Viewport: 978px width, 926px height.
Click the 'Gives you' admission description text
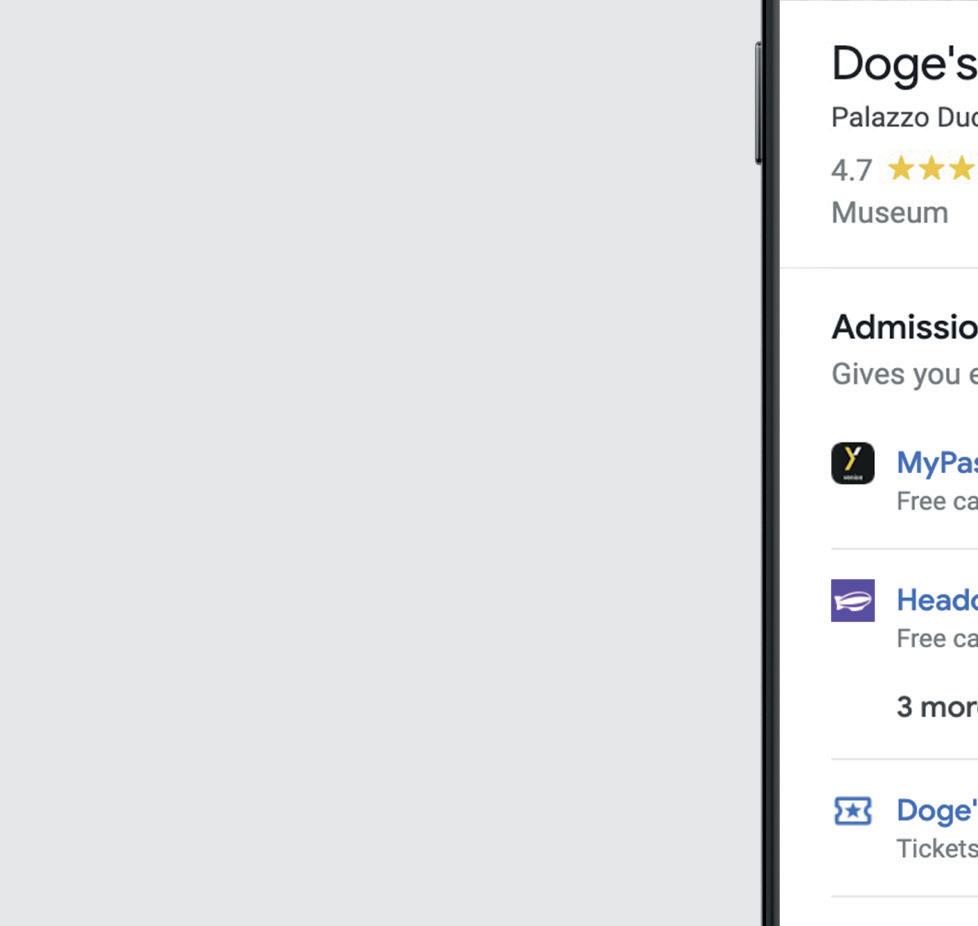pyautogui.click(x=903, y=374)
